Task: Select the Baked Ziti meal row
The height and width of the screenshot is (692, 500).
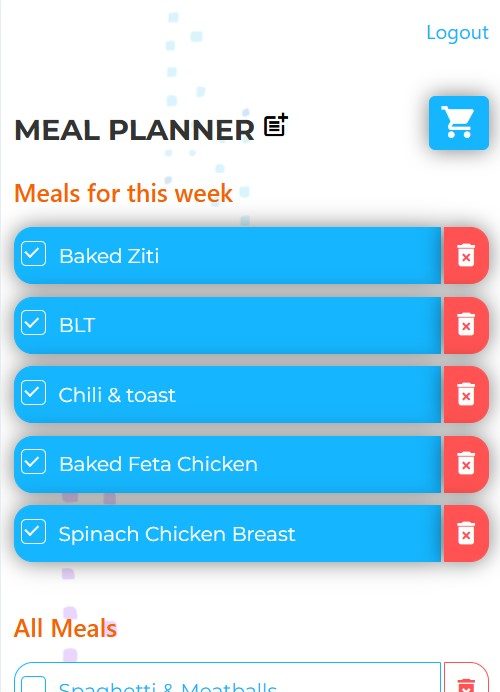Action: [x=227, y=256]
